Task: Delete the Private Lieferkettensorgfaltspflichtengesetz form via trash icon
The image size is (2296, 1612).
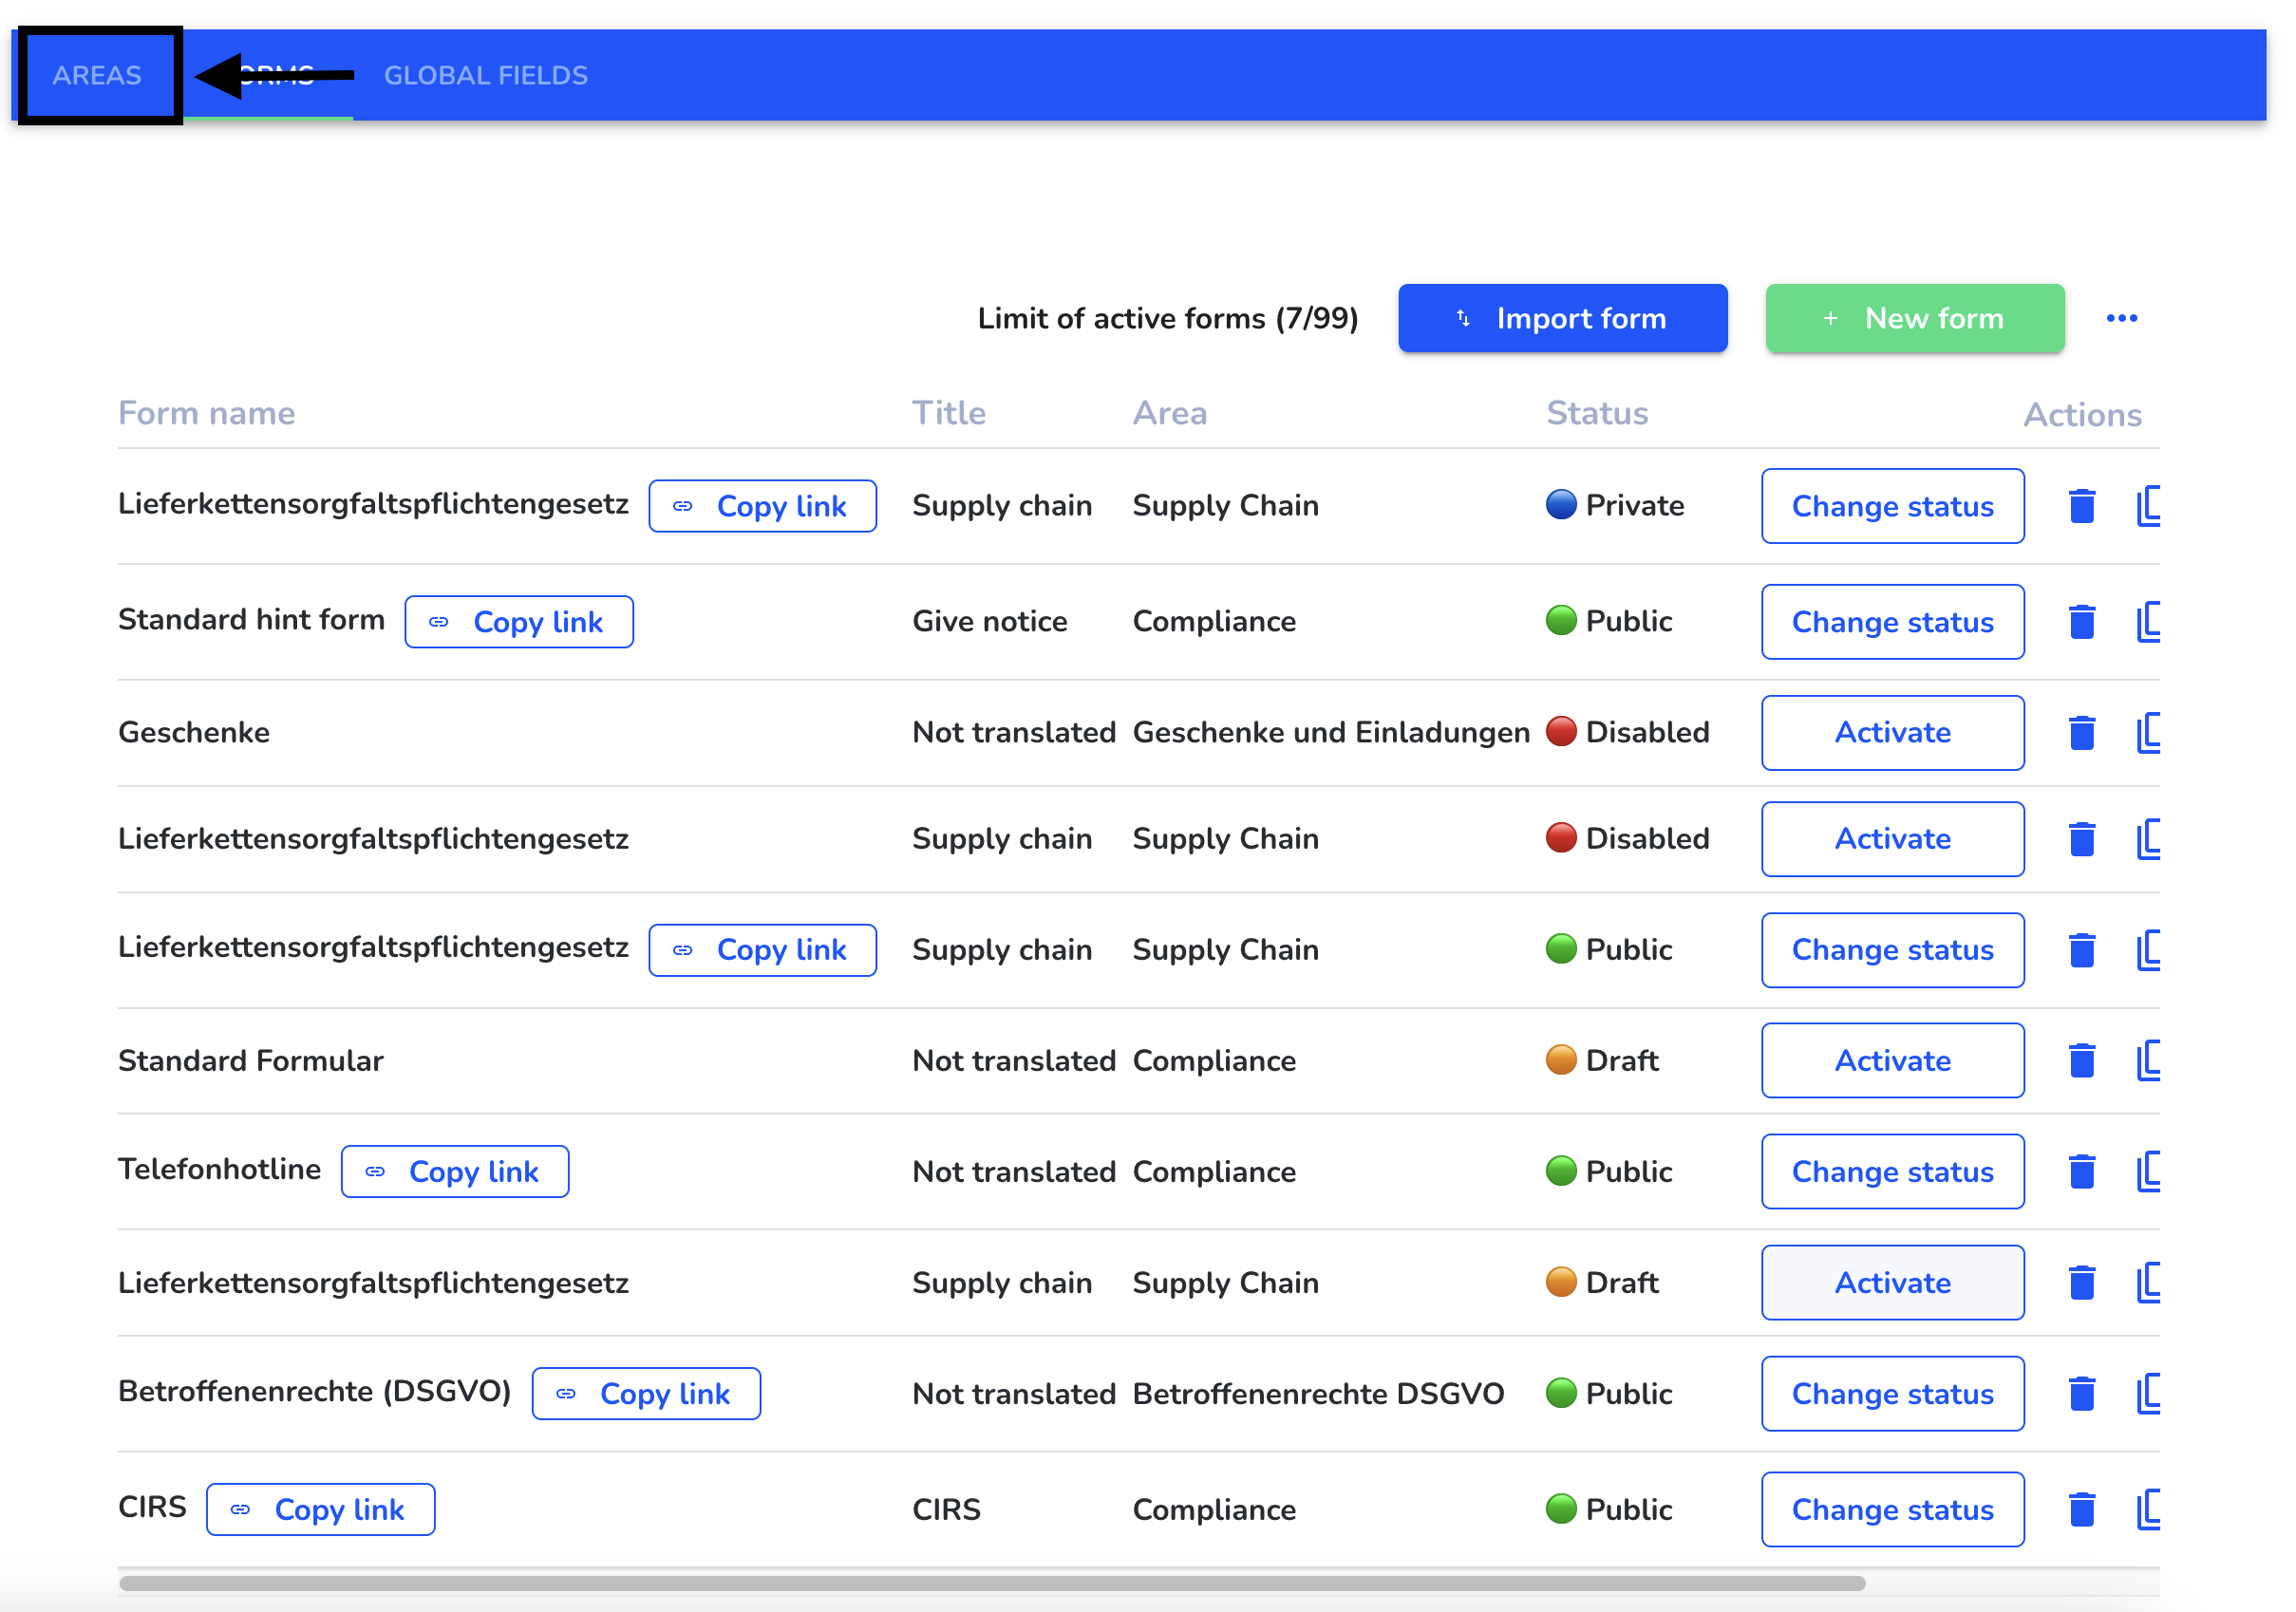Action: pyautogui.click(x=2081, y=506)
